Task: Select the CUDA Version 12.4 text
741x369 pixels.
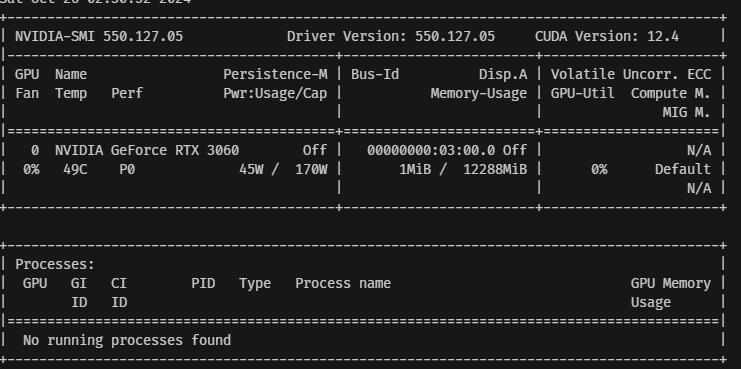Action: coord(607,36)
